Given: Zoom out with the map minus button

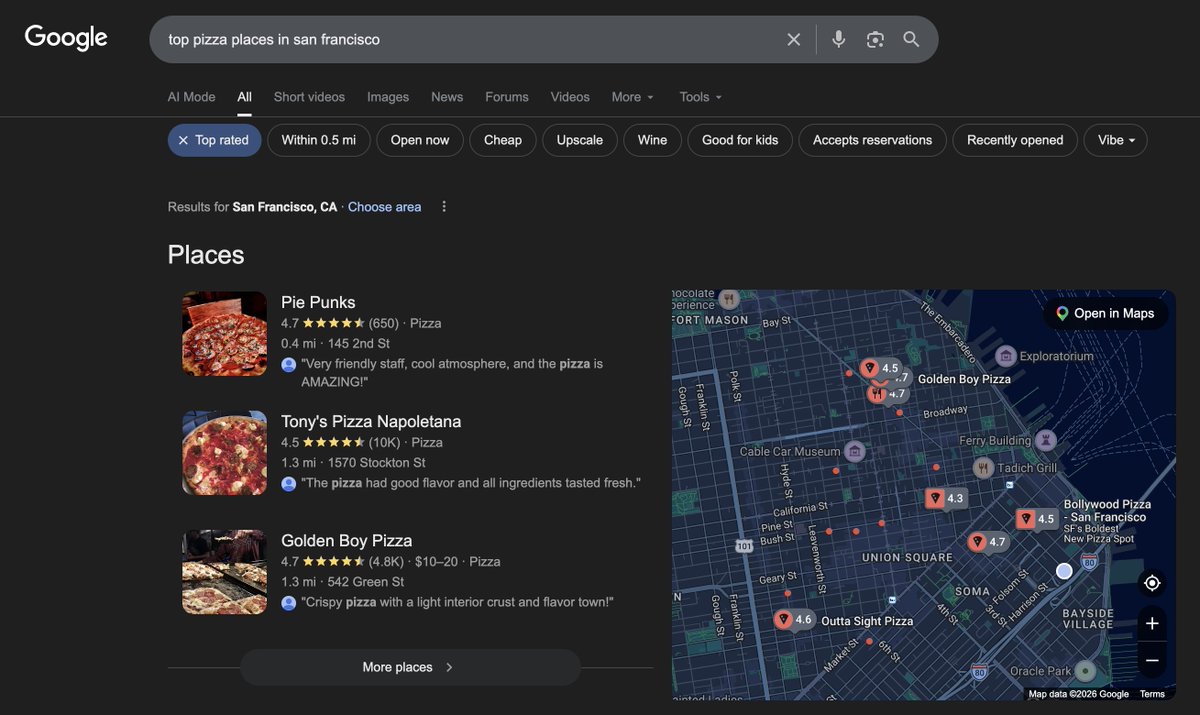Looking at the screenshot, I should click(x=1152, y=660).
